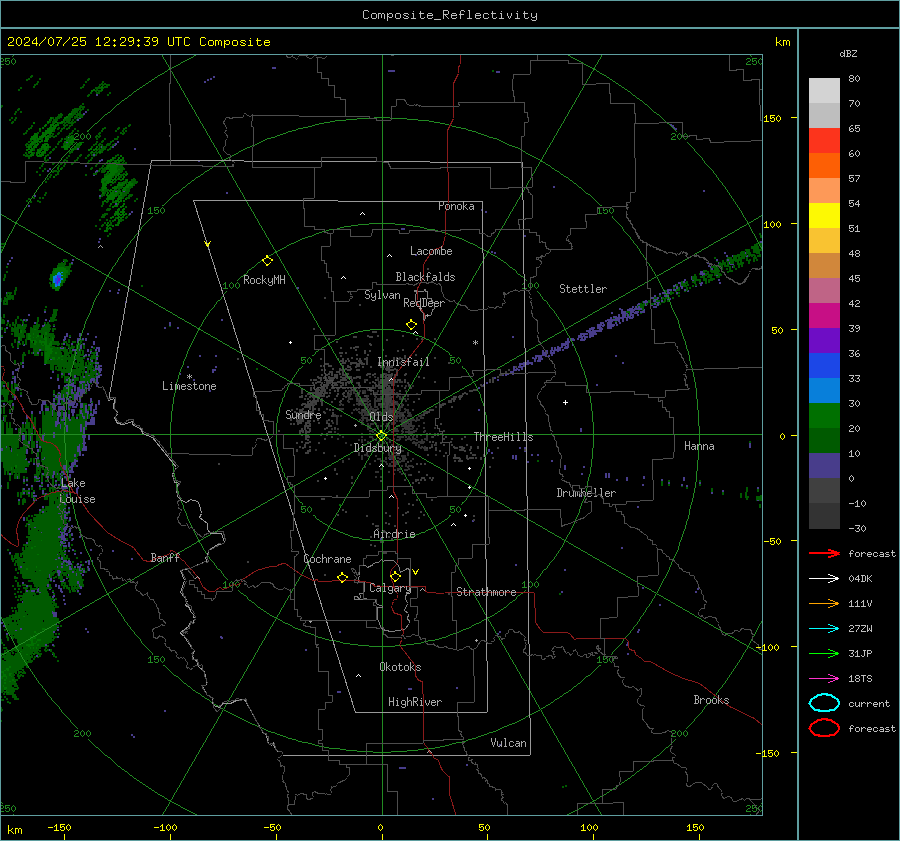Click the Sylvan label on map
Image resolution: width=900 pixels, height=841 pixels.
click(x=382, y=295)
